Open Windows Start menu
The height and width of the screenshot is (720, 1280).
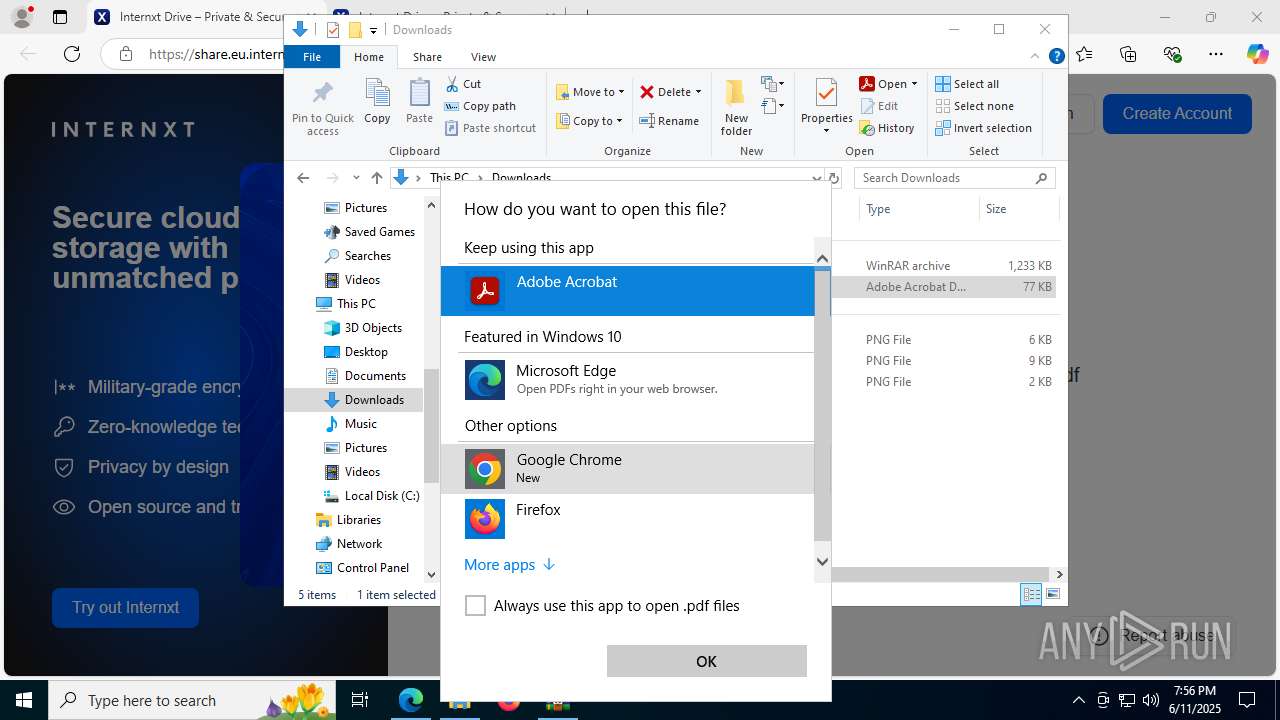coord(24,700)
